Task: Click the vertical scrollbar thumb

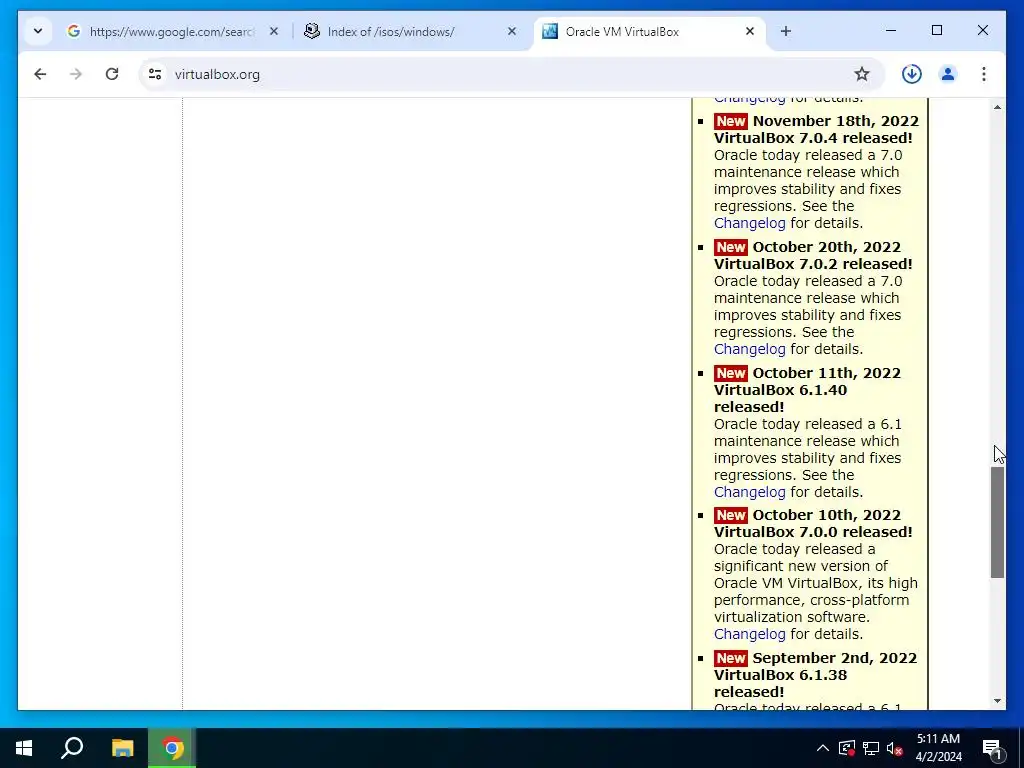Action: pyautogui.click(x=997, y=522)
